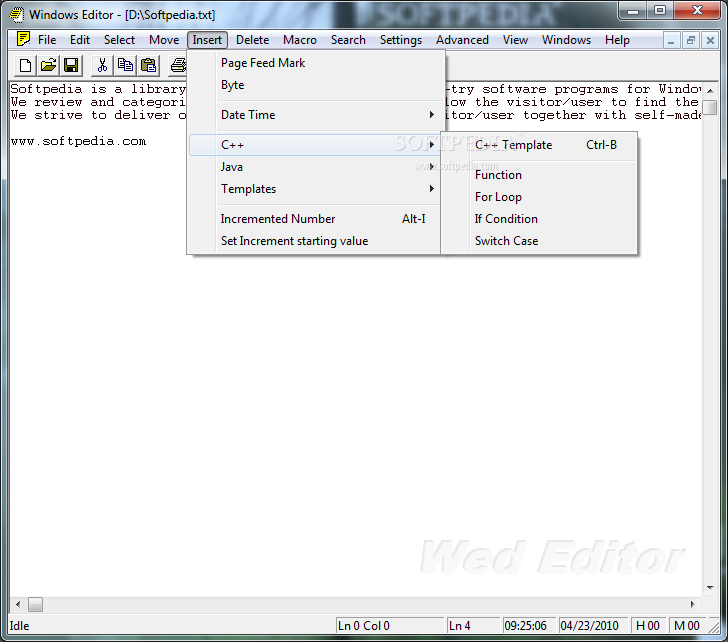Expand the Templates submenu
The image size is (728, 642).
[314, 189]
